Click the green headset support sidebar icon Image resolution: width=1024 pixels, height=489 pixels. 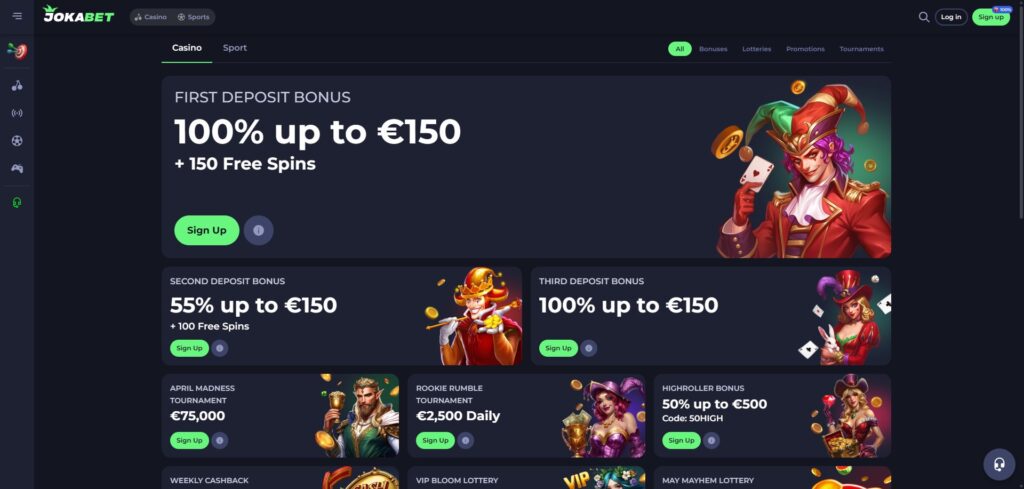(x=17, y=202)
